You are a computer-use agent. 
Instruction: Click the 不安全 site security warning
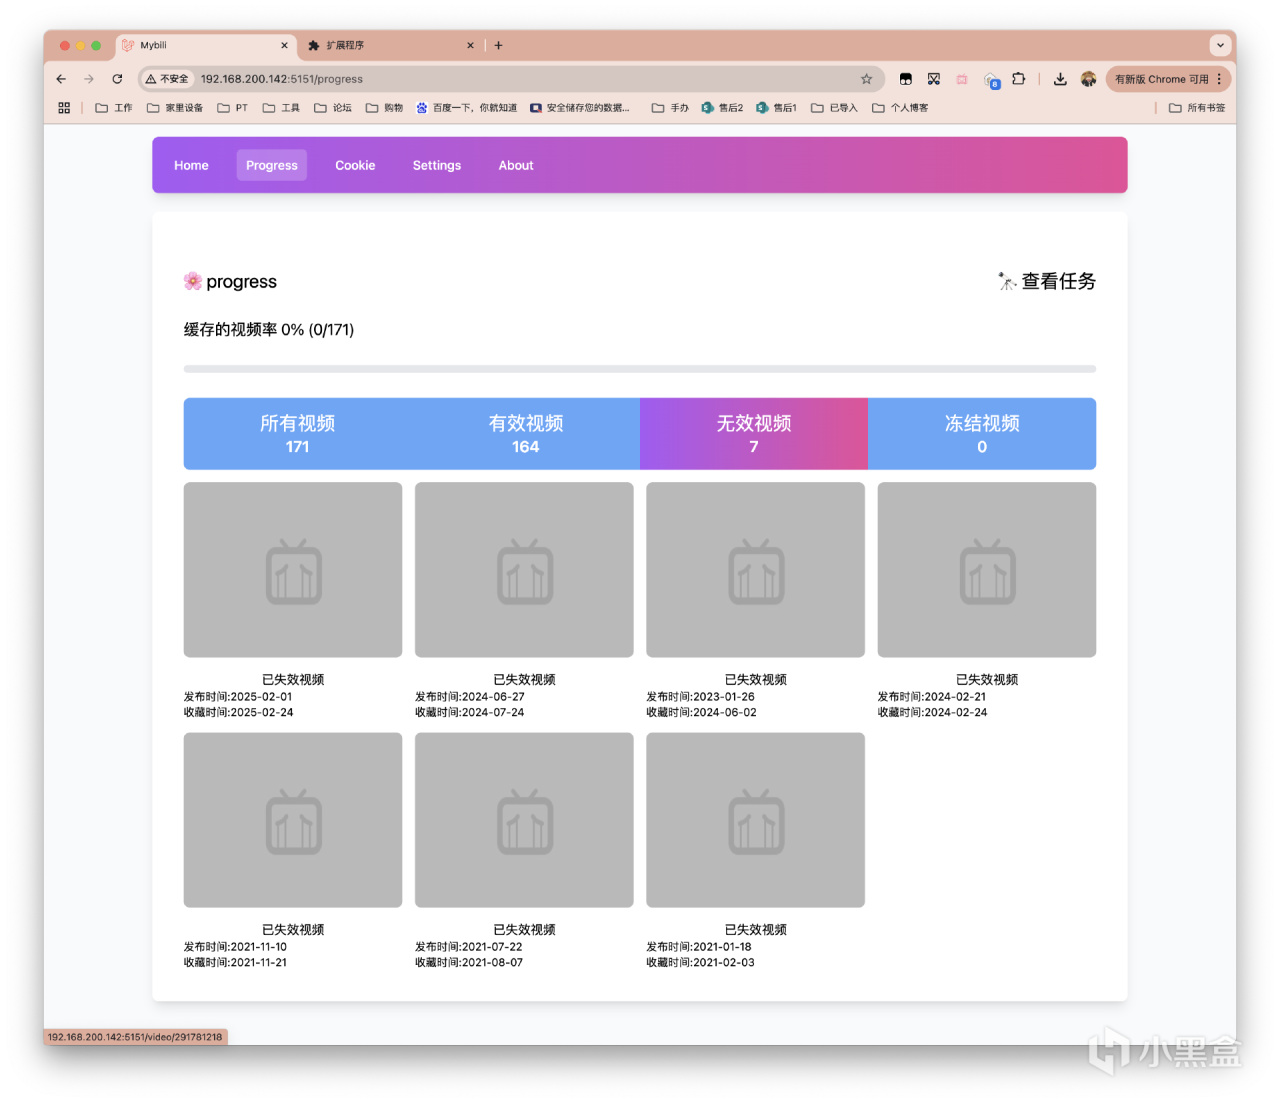pos(167,79)
